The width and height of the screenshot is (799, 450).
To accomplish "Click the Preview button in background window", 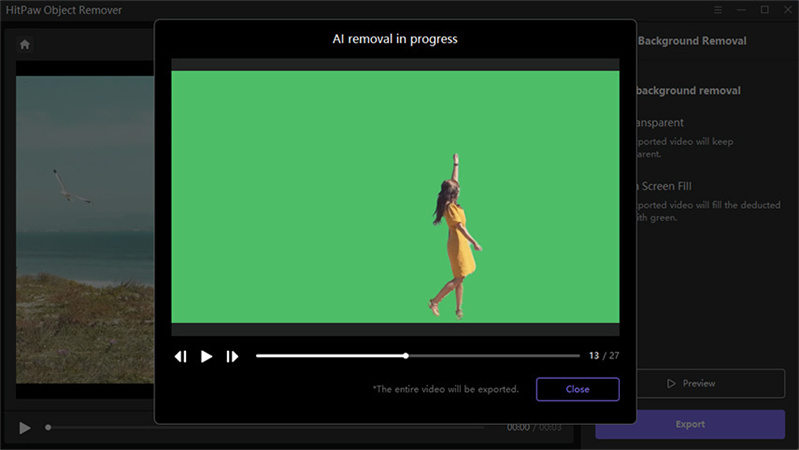I will point(710,383).
